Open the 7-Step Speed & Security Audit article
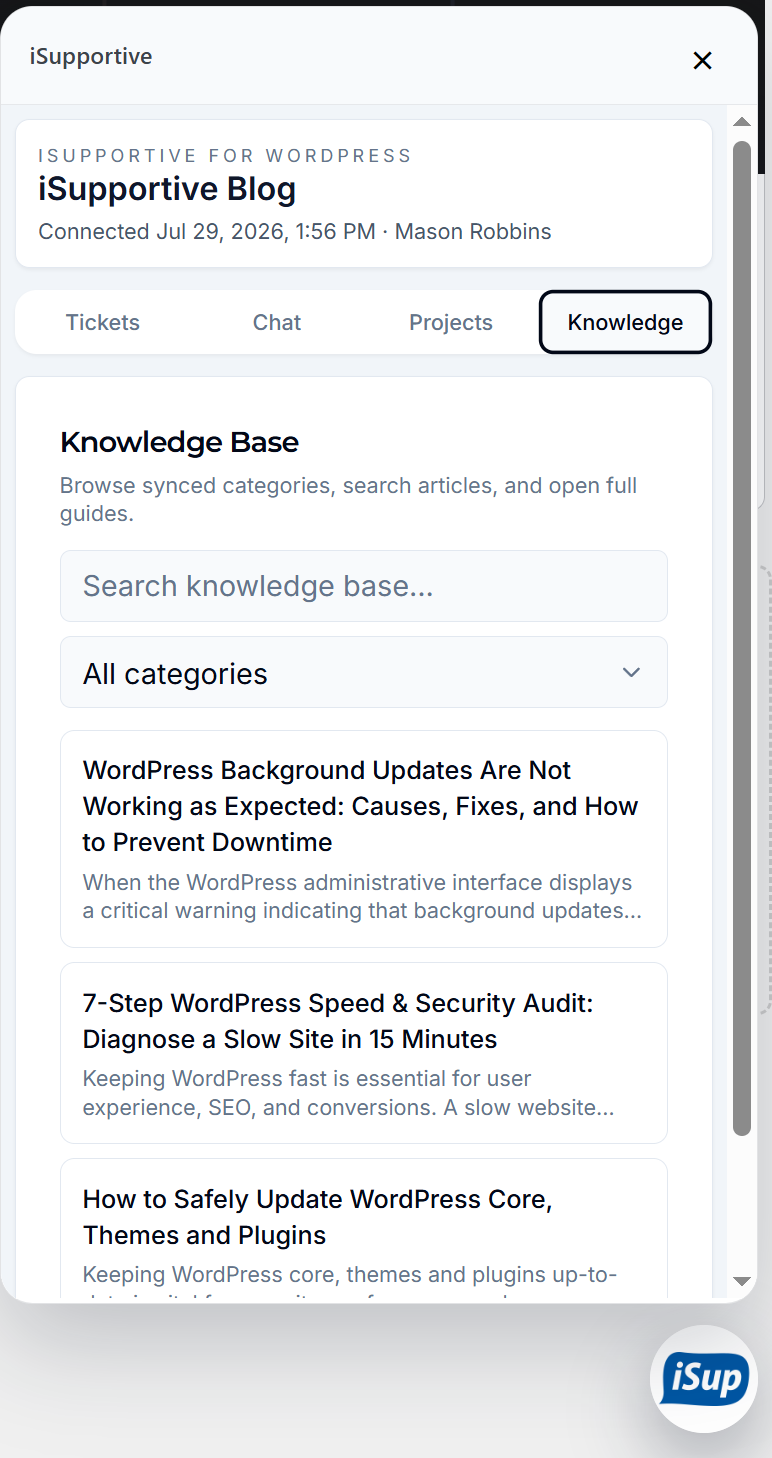Image resolution: width=772 pixels, height=1458 pixels. [x=364, y=1053]
